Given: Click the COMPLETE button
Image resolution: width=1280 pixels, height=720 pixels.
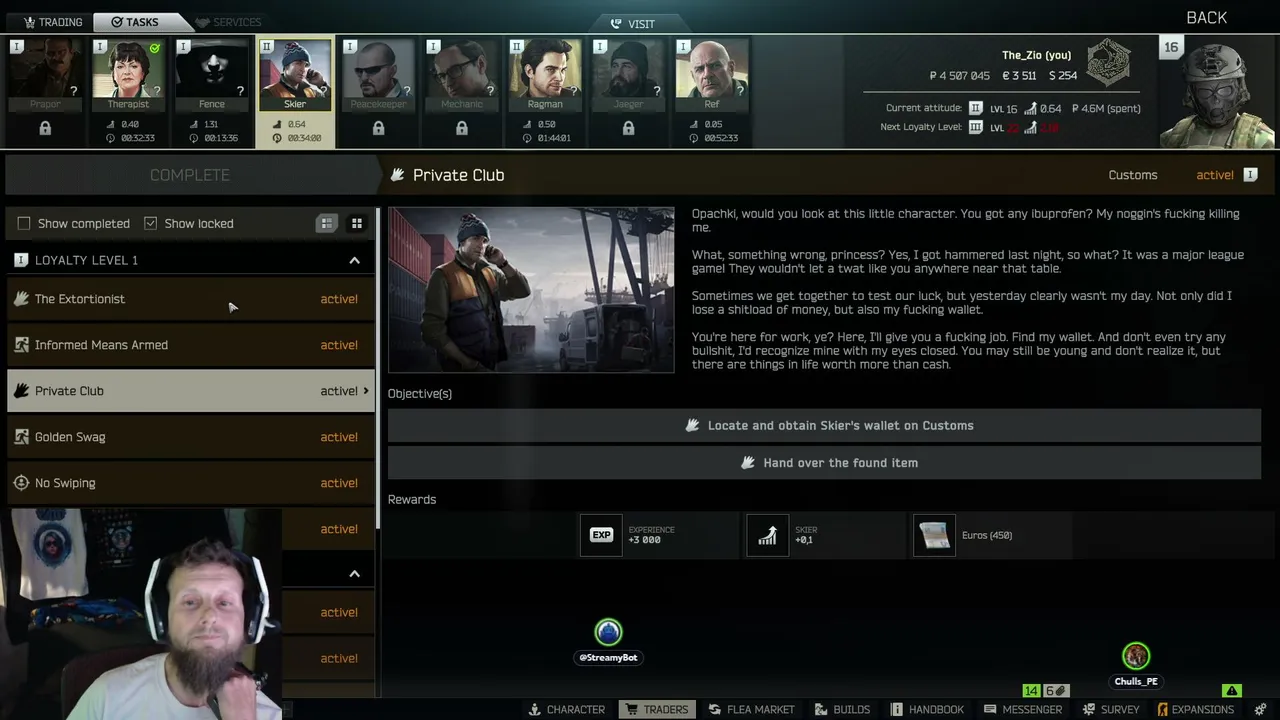Looking at the screenshot, I should (x=190, y=175).
